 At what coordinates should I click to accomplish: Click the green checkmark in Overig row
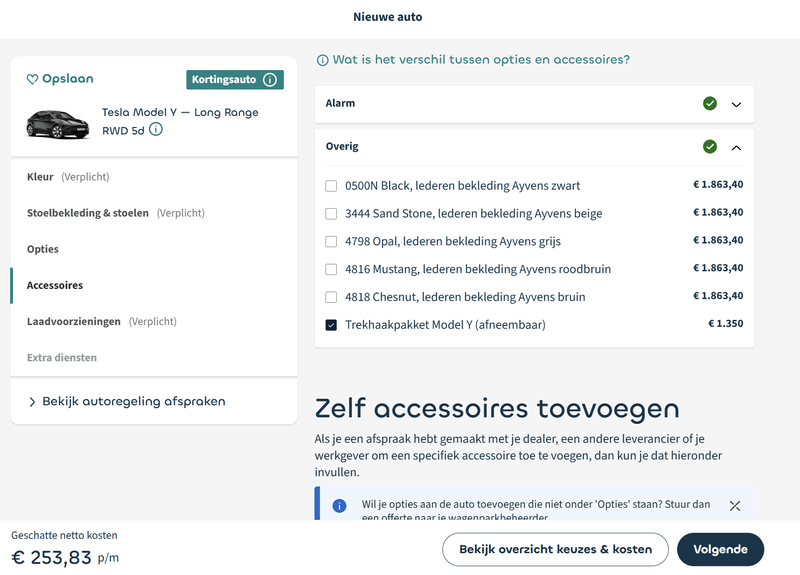(x=710, y=147)
